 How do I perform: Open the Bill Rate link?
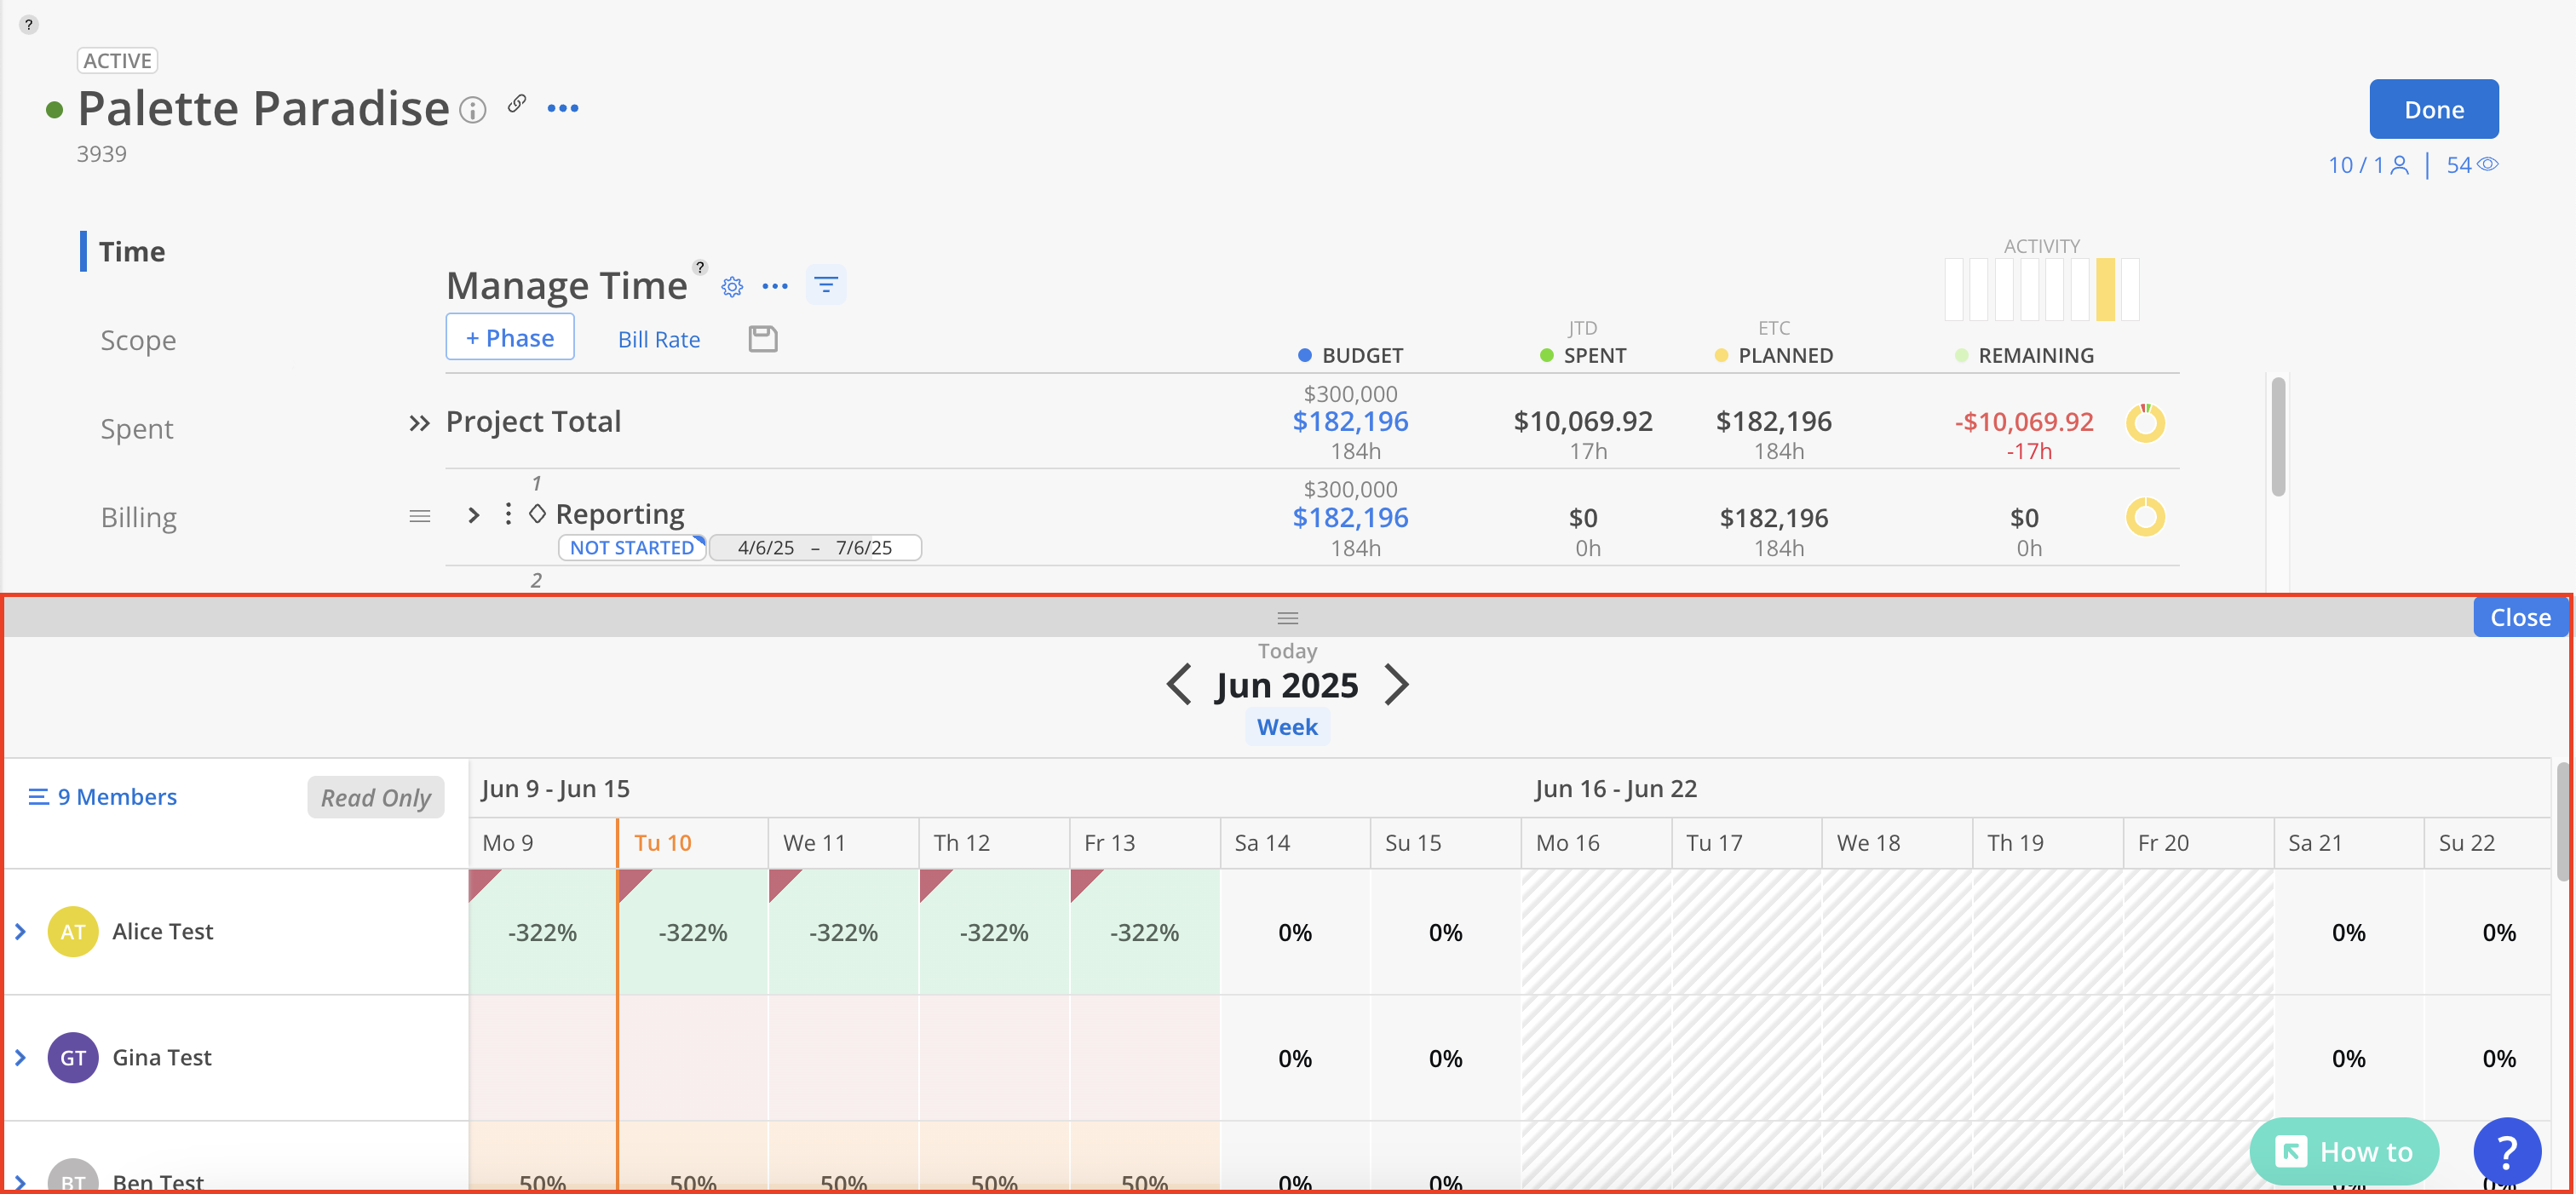tap(658, 340)
